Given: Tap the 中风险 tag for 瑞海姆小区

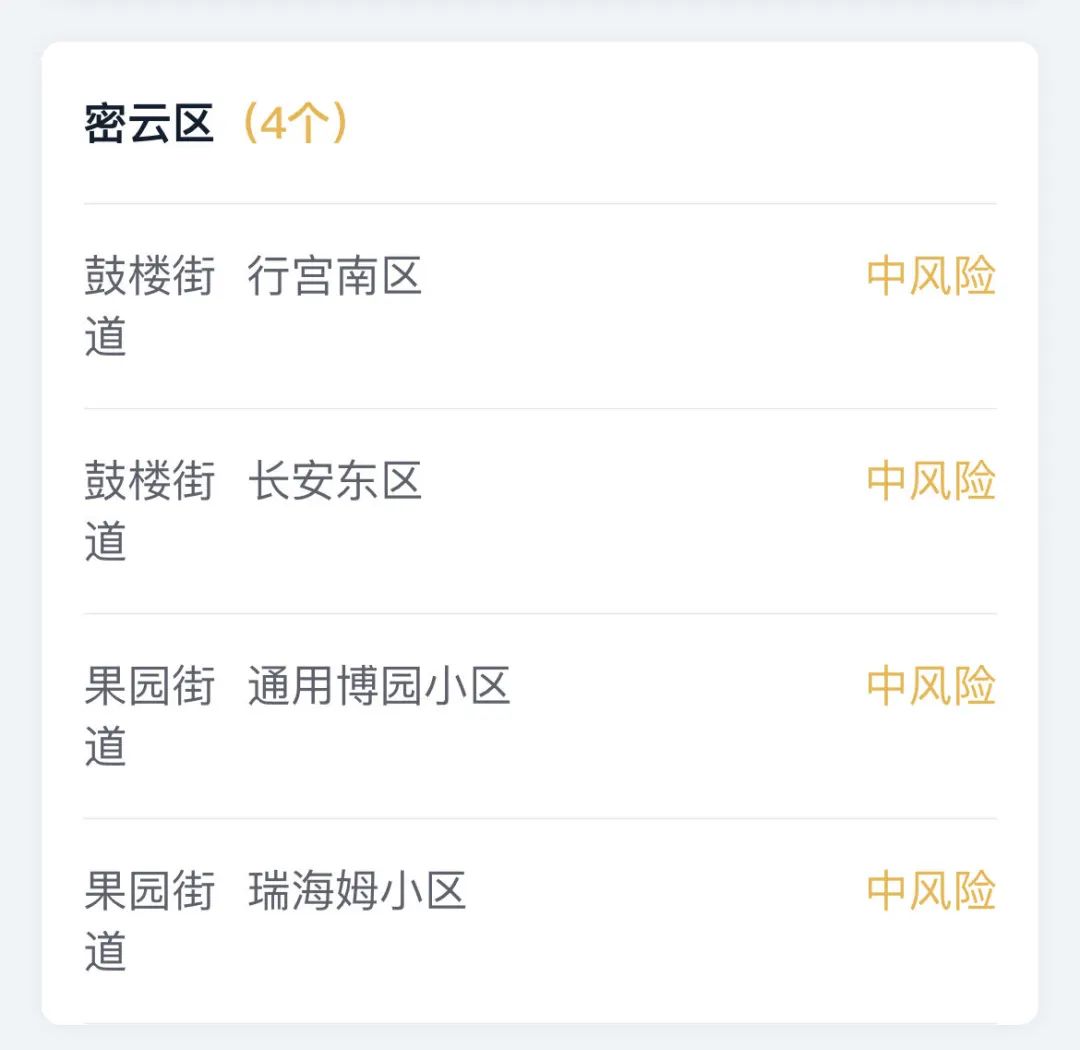Looking at the screenshot, I should pyautogui.click(x=931, y=890).
